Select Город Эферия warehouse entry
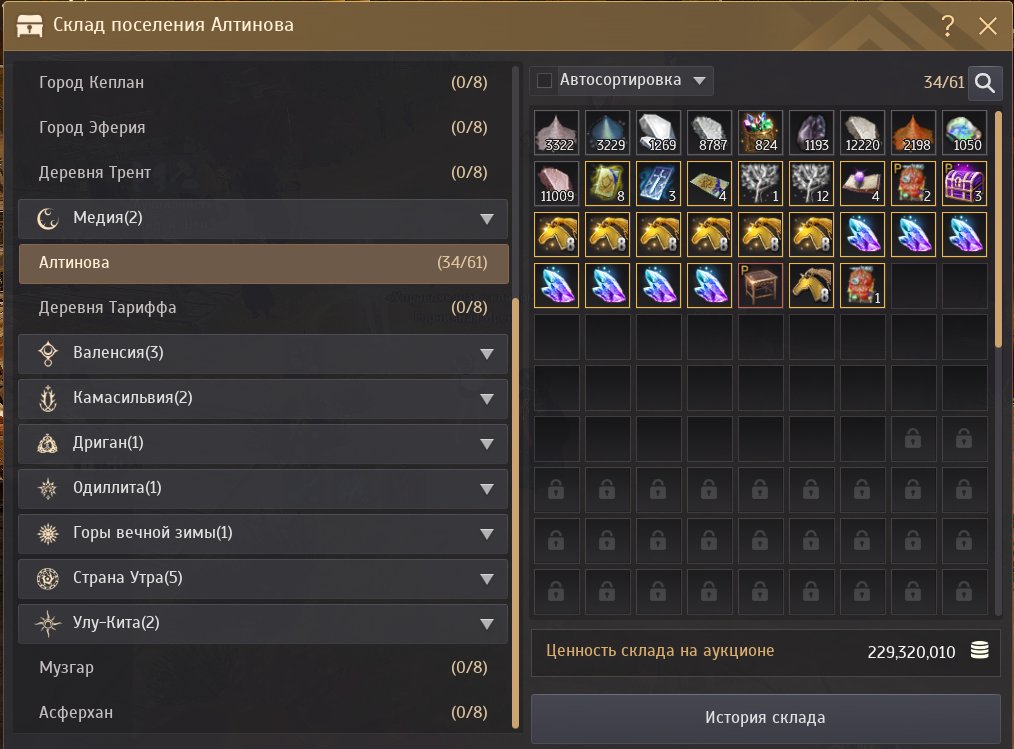 tap(263, 127)
